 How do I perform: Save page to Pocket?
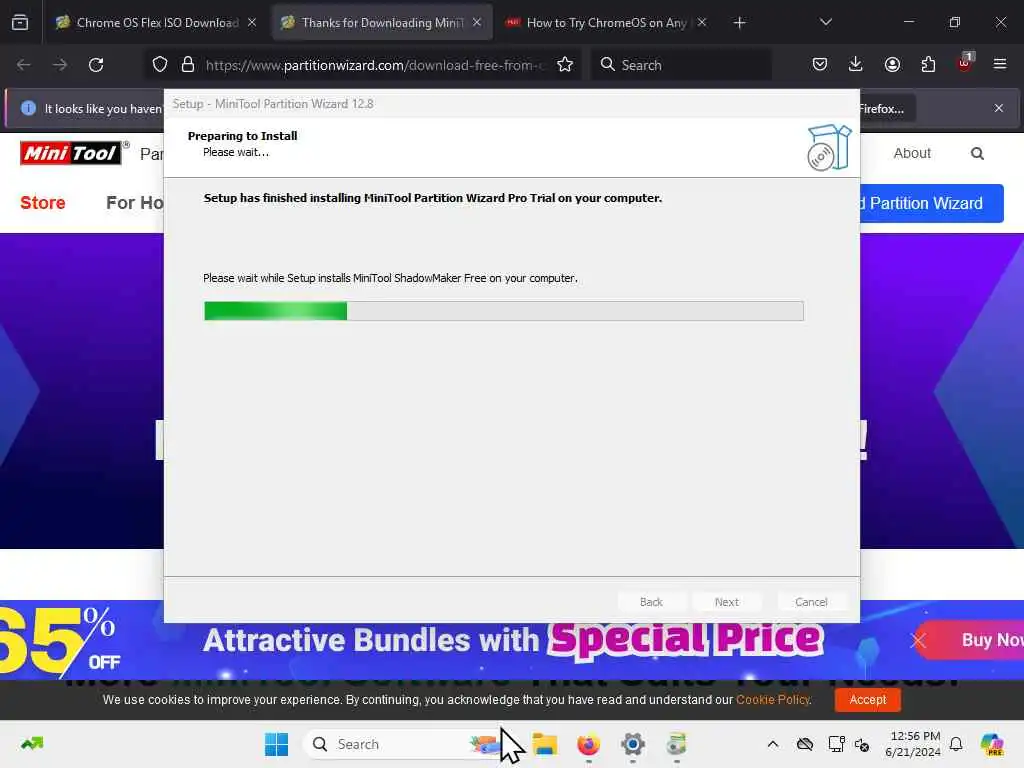[820, 65]
